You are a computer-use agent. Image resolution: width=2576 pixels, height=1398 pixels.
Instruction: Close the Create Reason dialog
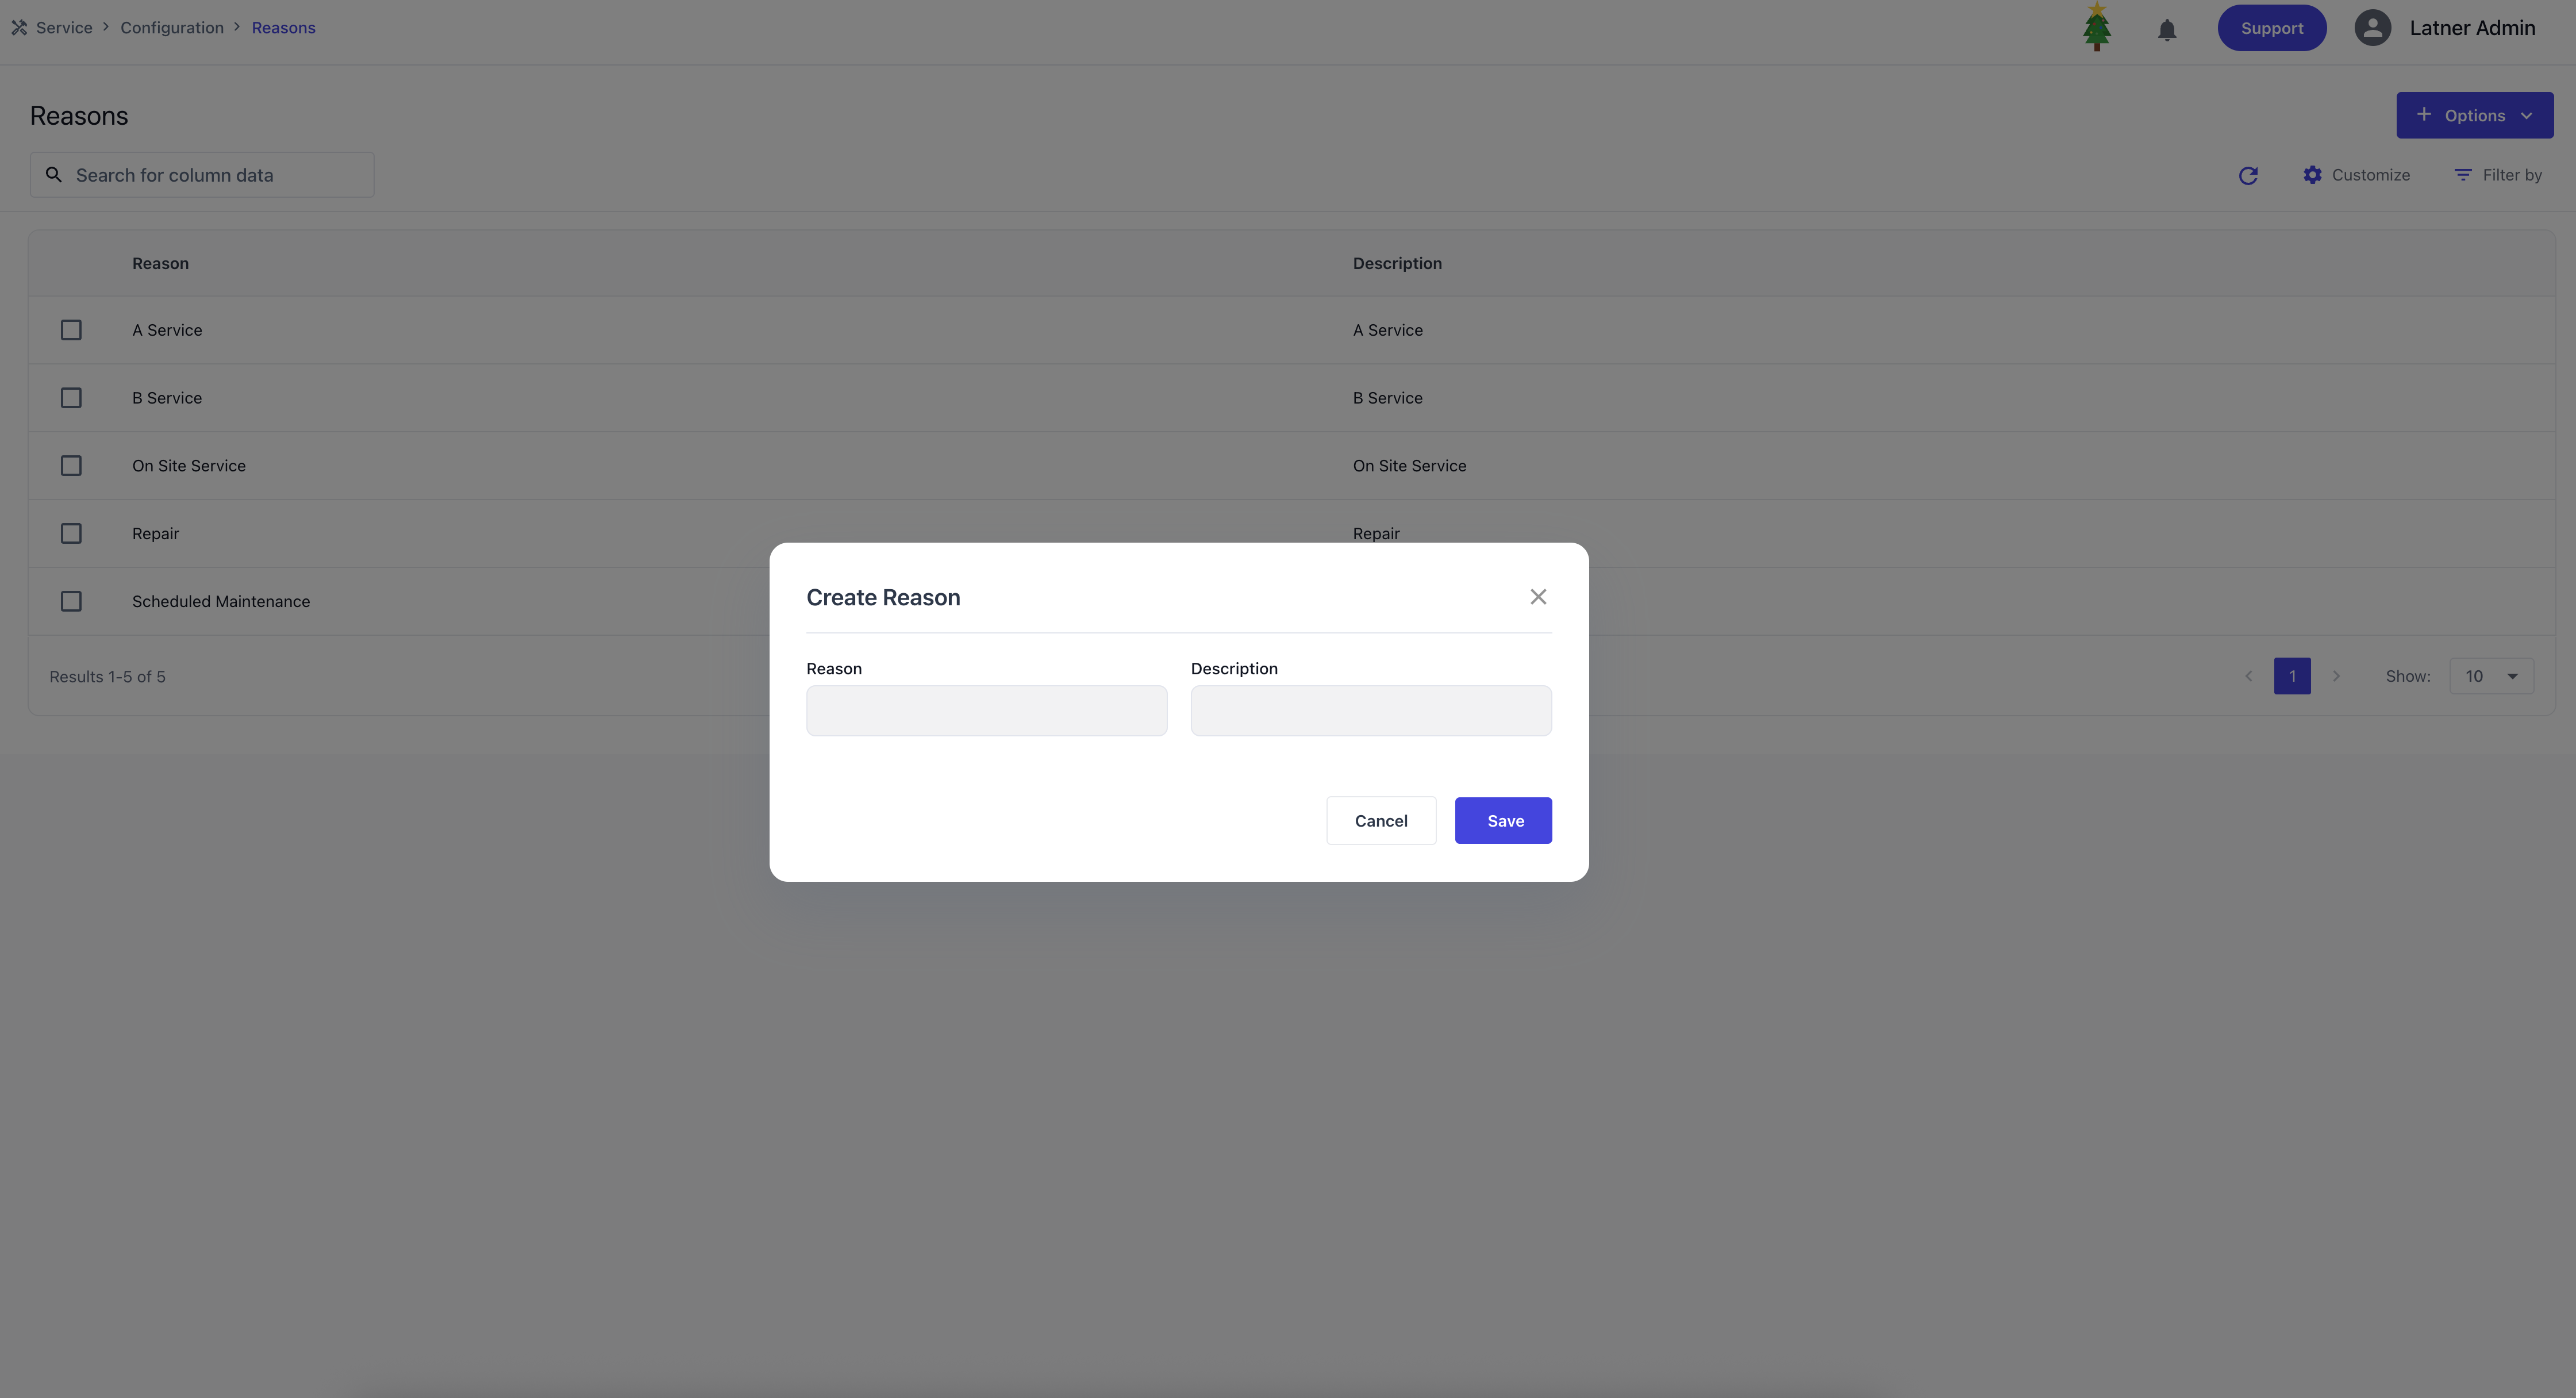1538,597
